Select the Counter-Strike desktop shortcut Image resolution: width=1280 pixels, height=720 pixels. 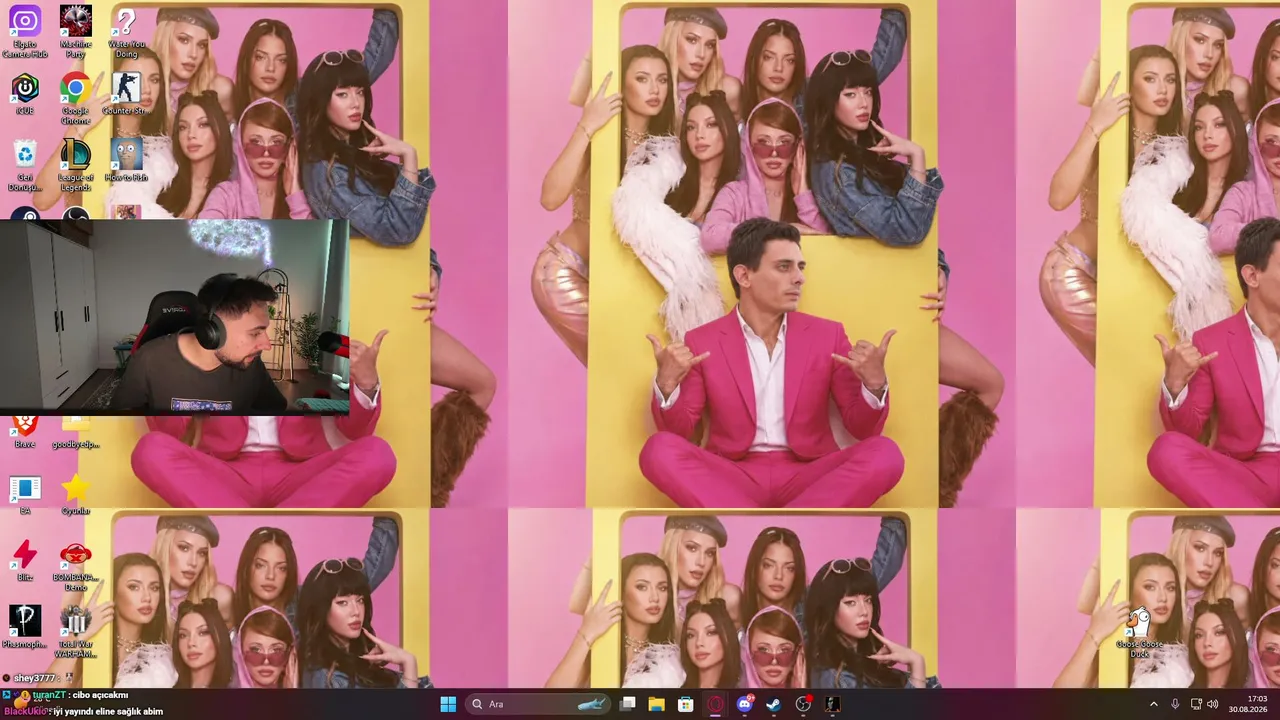(x=126, y=93)
